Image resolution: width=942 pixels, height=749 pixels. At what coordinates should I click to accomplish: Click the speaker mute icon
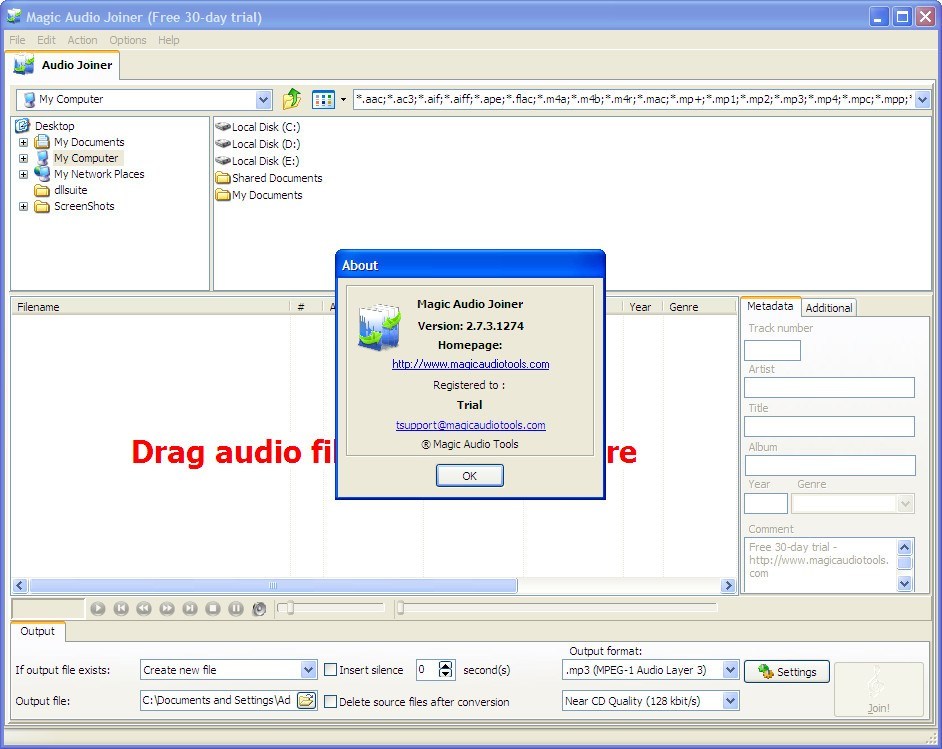click(259, 608)
